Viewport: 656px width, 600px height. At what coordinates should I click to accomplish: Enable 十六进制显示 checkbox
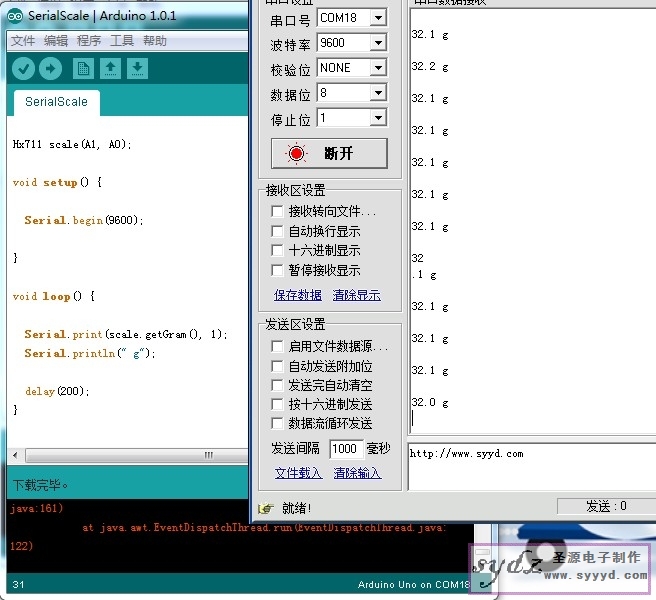pyautogui.click(x=277, y=250)
